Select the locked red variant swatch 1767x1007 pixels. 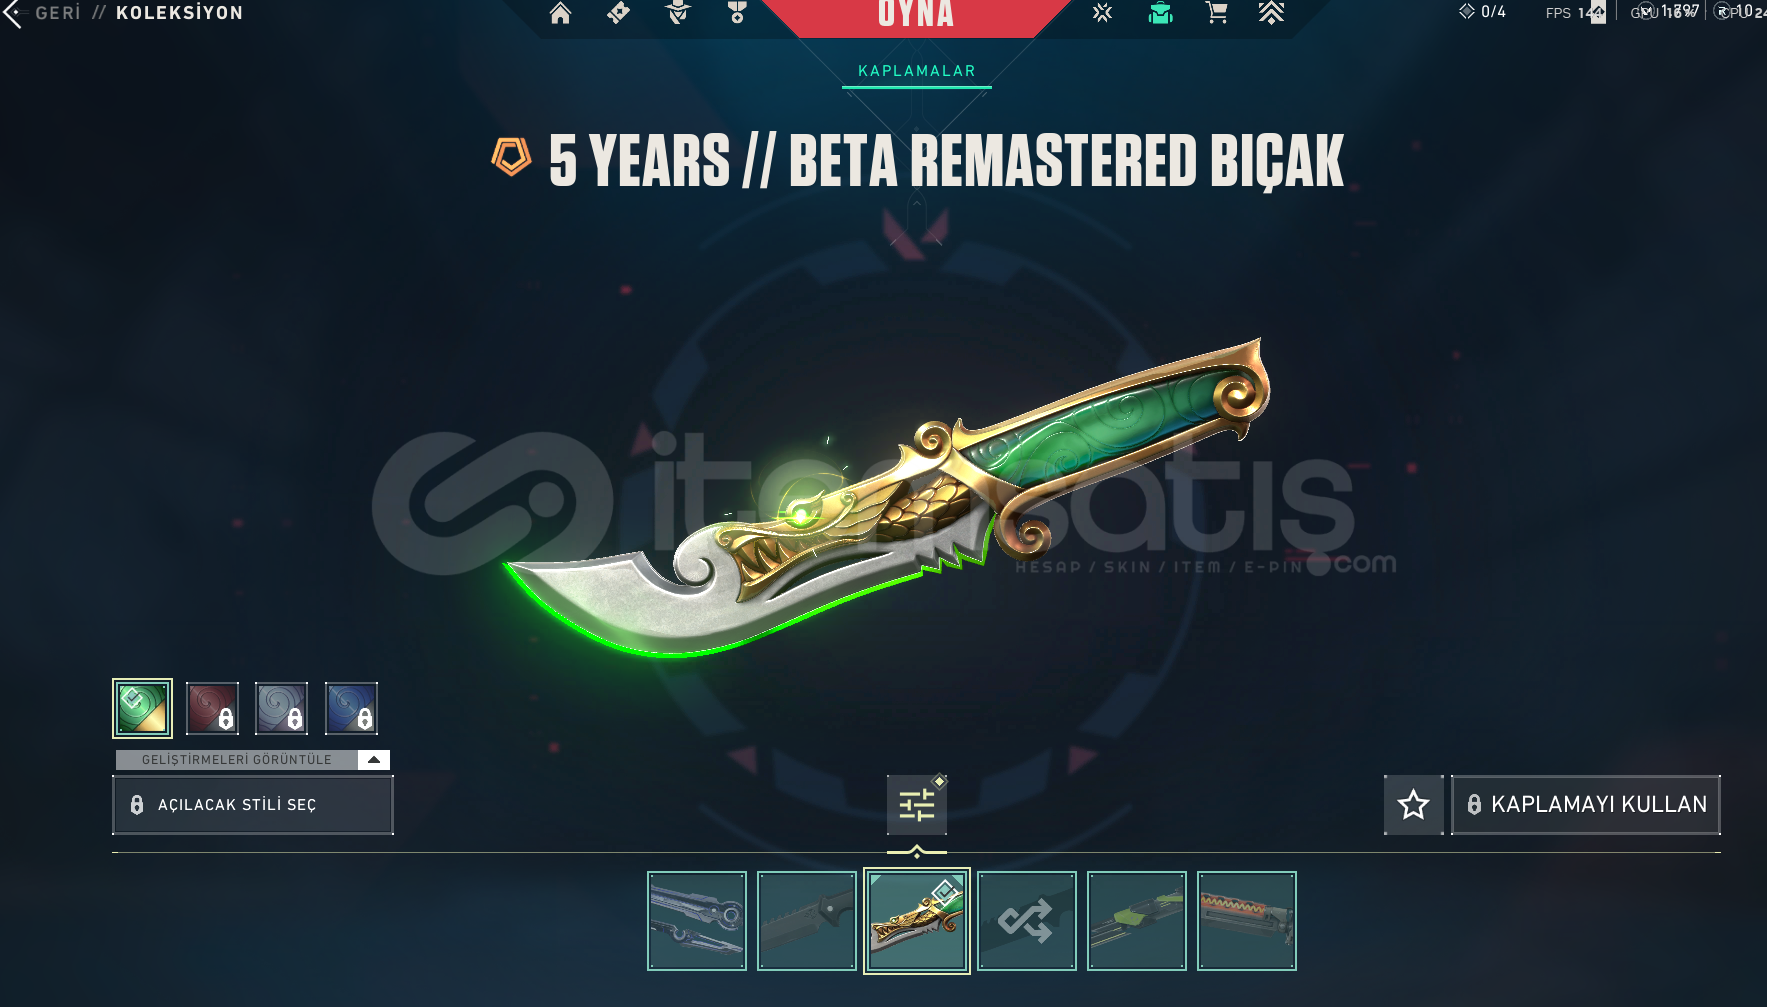point(212,708)
